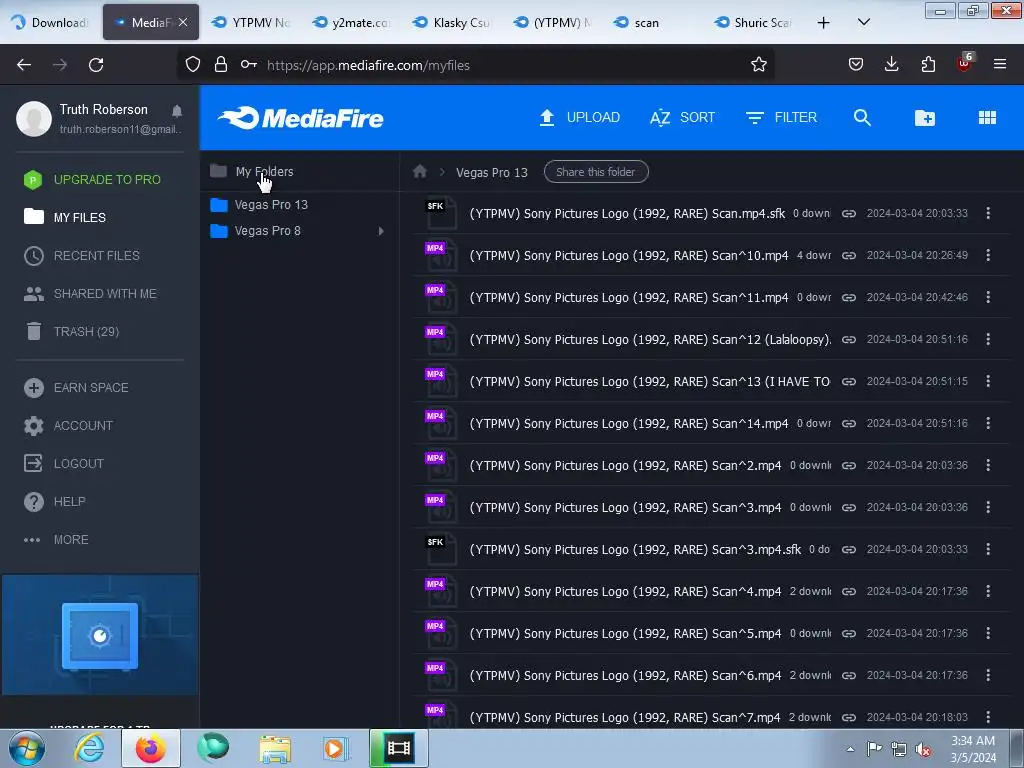Open the search magnifier in MediaFire toolbar

coord(862,118)
